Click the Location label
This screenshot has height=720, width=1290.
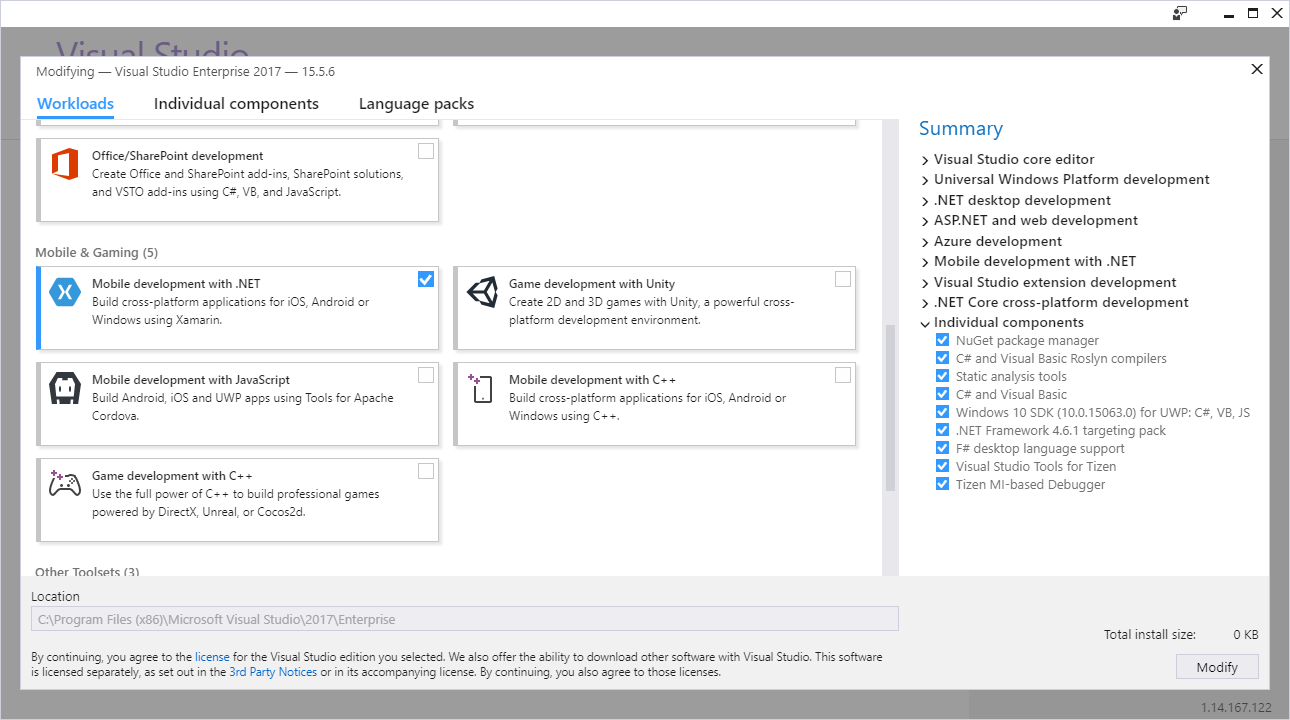pyautogui.click(x=55, y=597)
